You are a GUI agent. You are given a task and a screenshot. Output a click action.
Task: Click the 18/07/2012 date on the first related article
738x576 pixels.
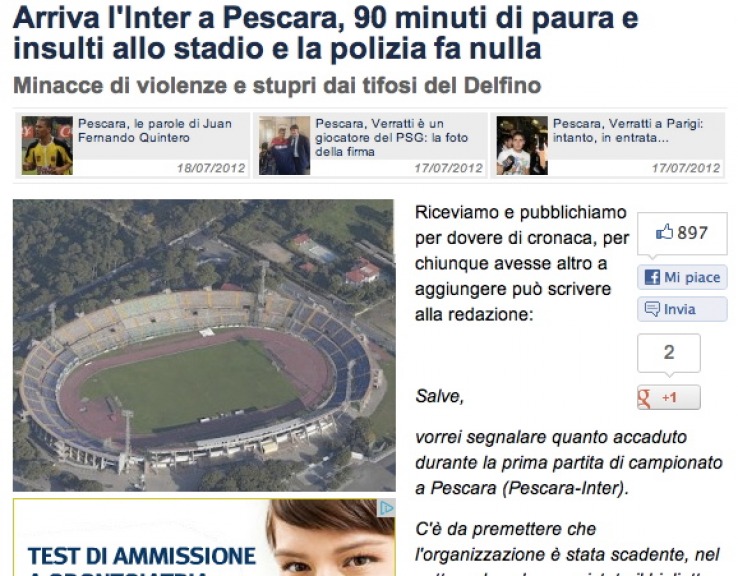point(211,168)
